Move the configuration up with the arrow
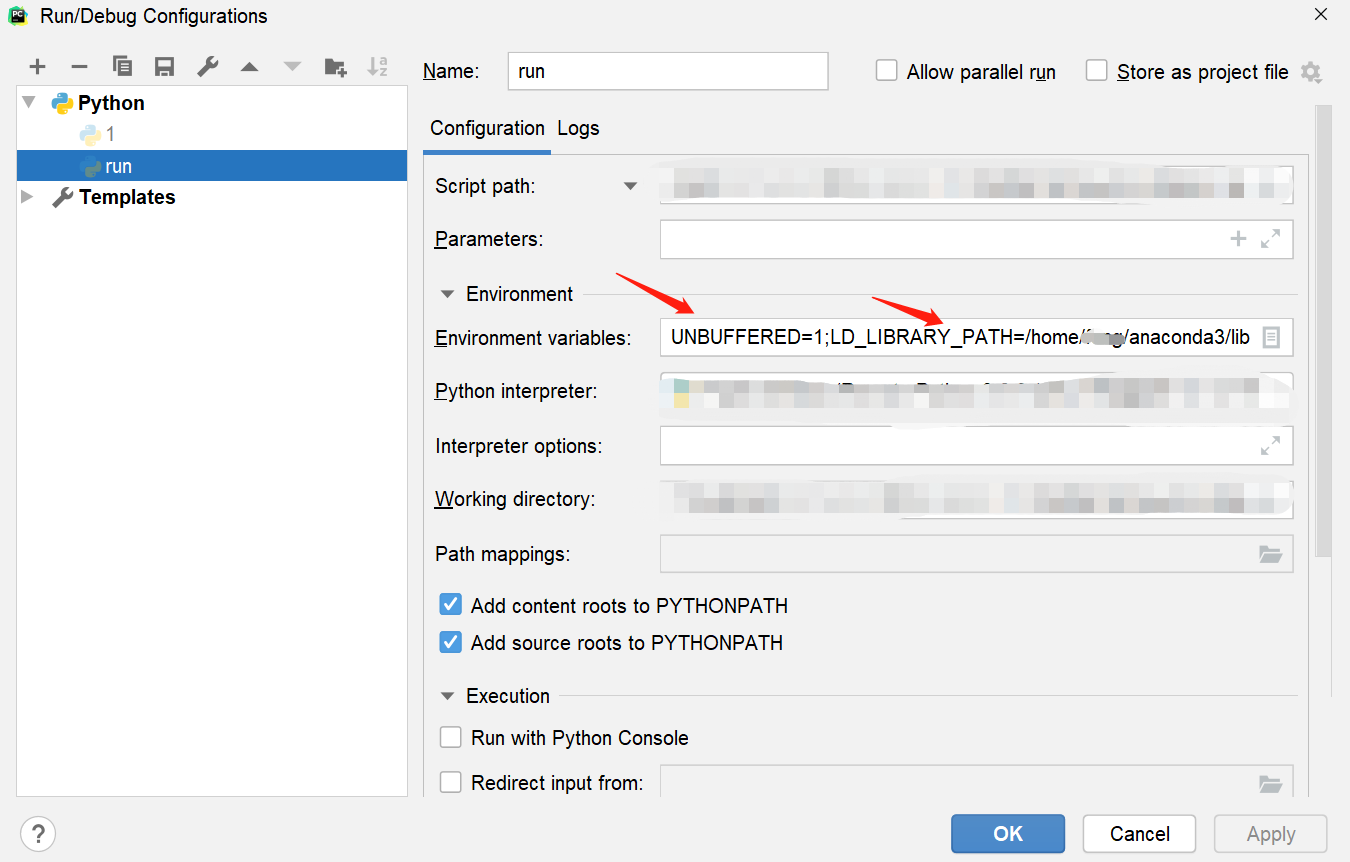The height and width of the screenshot is (862, 1350). click(x=250, y=67)
